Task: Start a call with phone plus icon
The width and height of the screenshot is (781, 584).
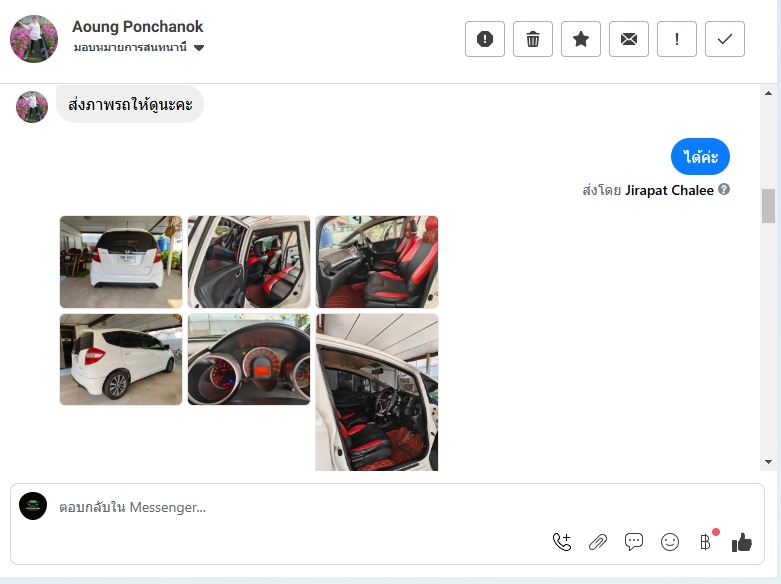Action: point(562,542)
